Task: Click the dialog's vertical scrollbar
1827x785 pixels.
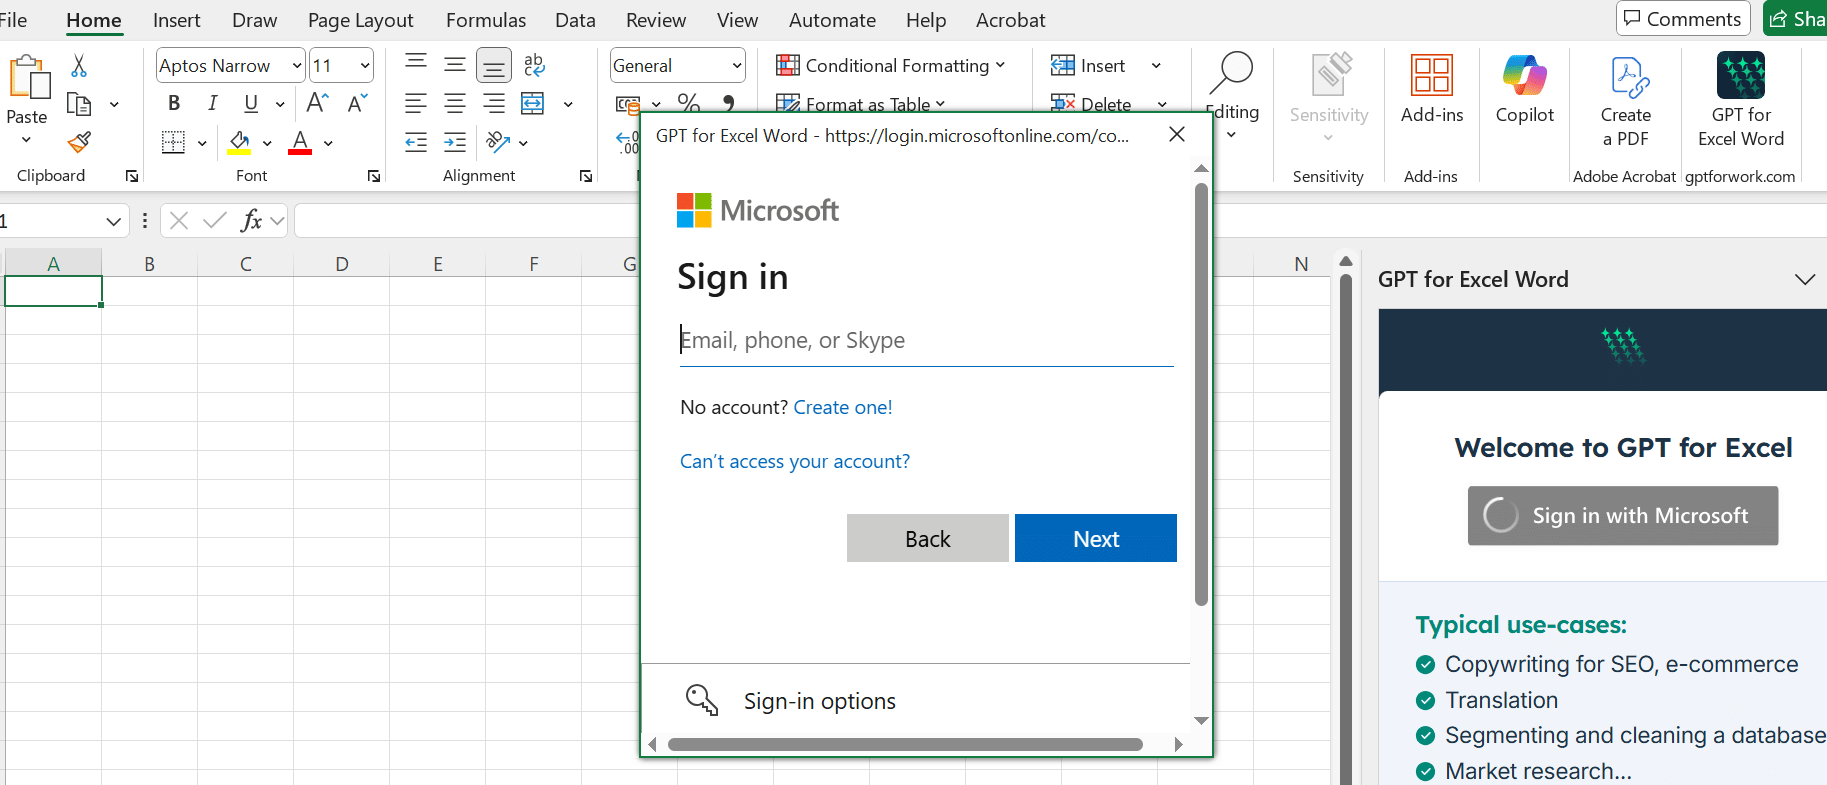Action: pos(1201,394)
